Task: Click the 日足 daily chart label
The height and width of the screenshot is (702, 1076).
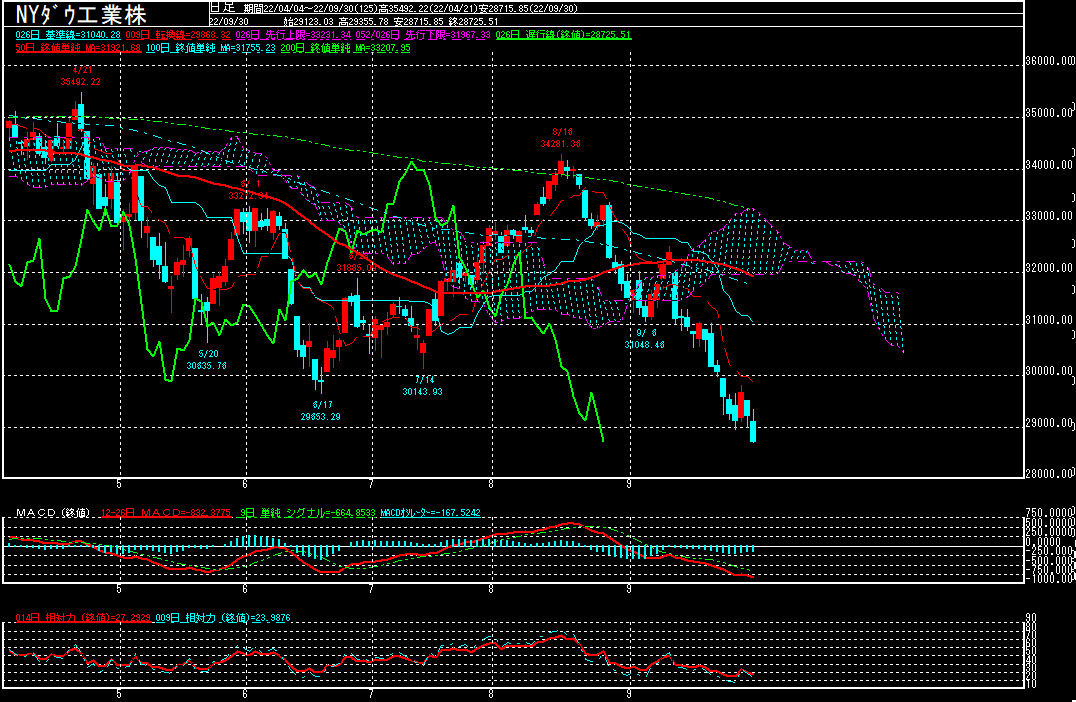Action: coord(222,8)
